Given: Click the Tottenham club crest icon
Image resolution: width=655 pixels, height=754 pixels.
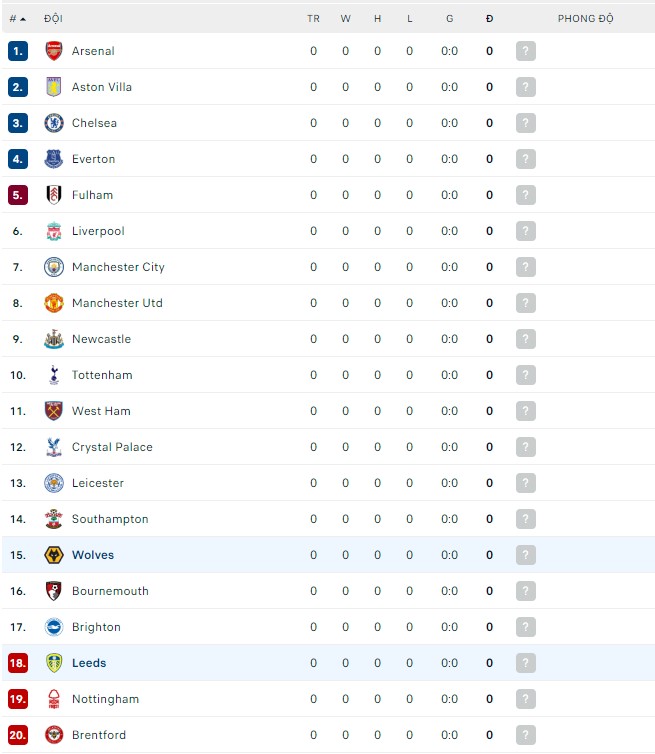Looking at the screenshot, I should point(54,375).
